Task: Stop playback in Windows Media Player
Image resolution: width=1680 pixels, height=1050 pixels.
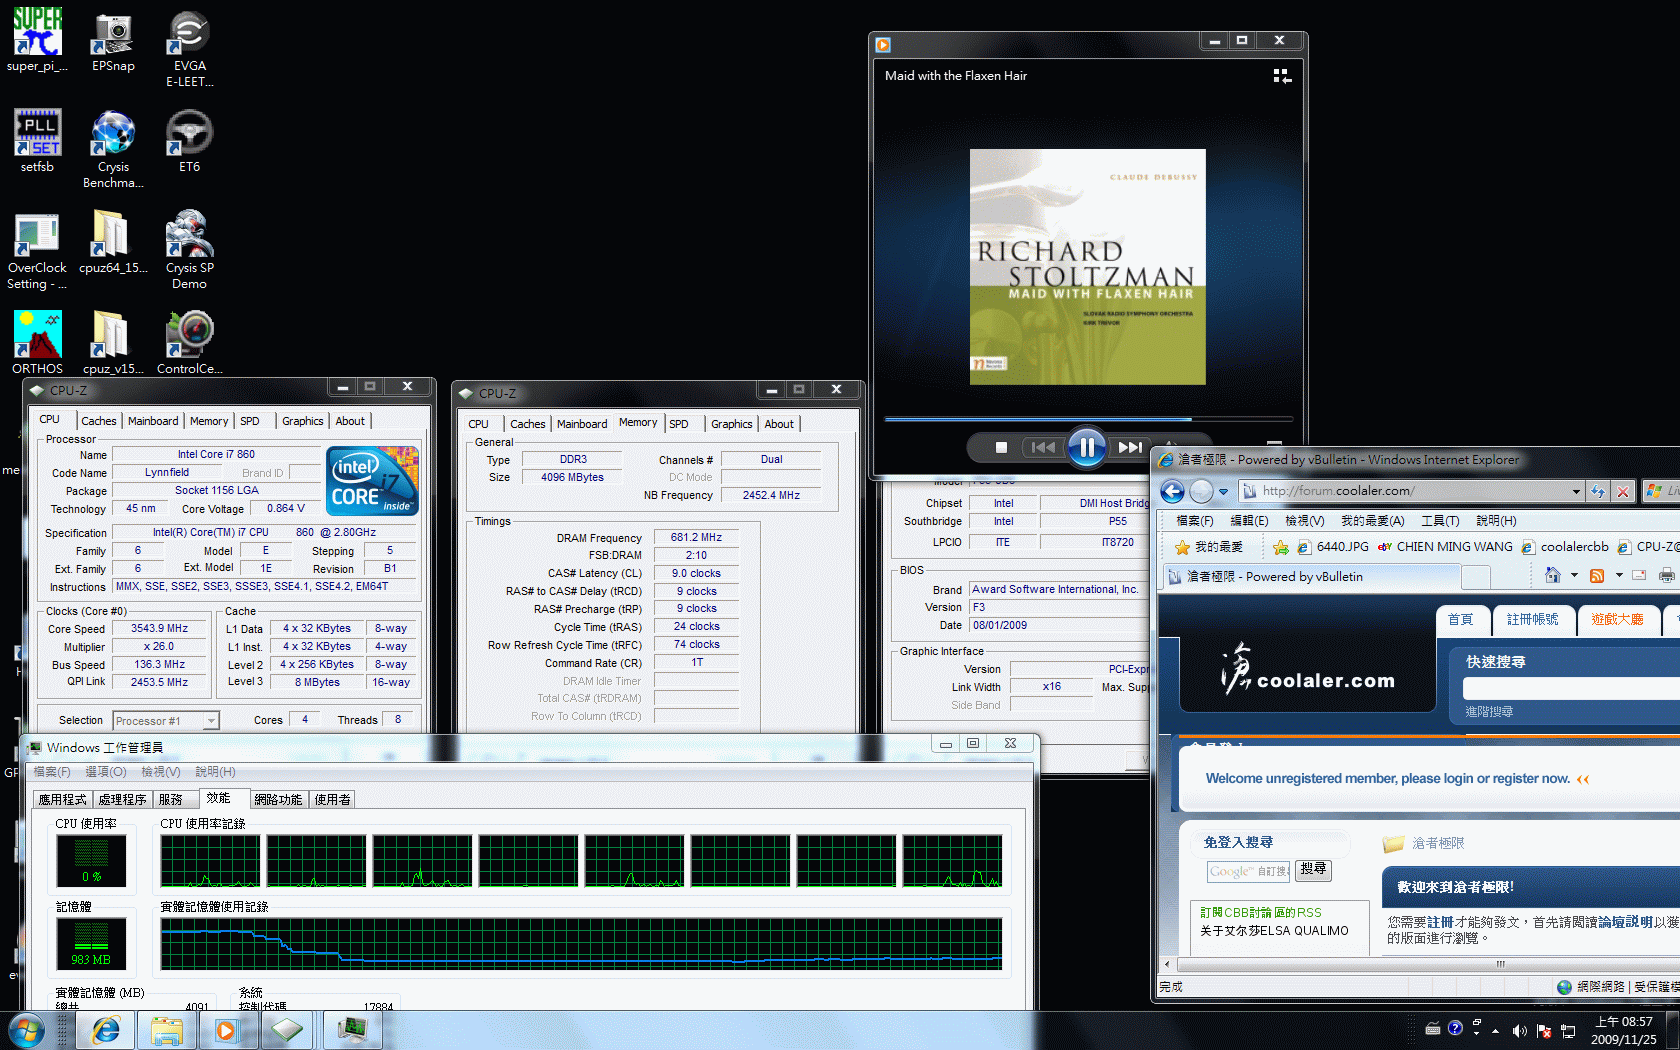Action: click(x=1001, y=447)
